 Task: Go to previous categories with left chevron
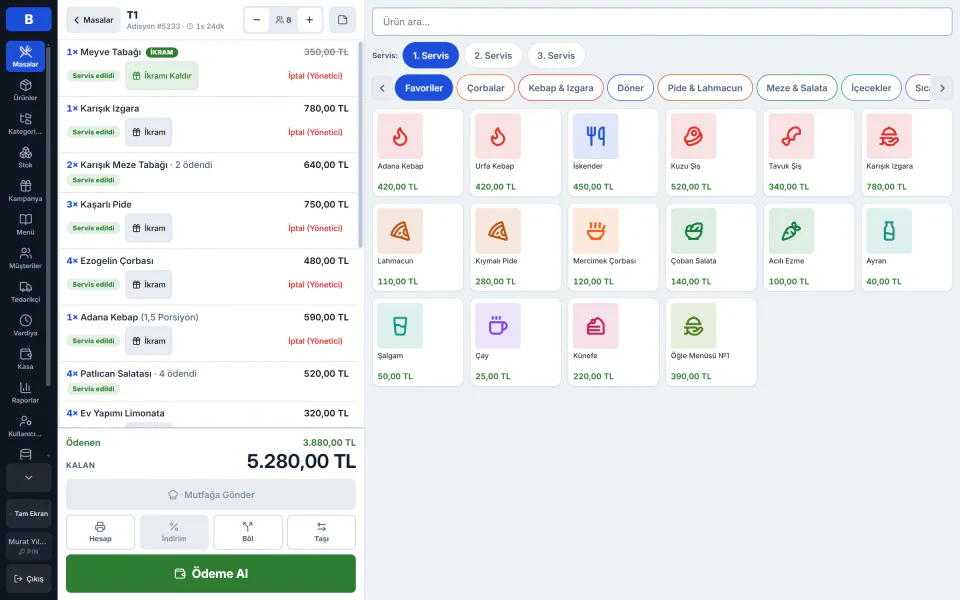[x=382, y=88]
